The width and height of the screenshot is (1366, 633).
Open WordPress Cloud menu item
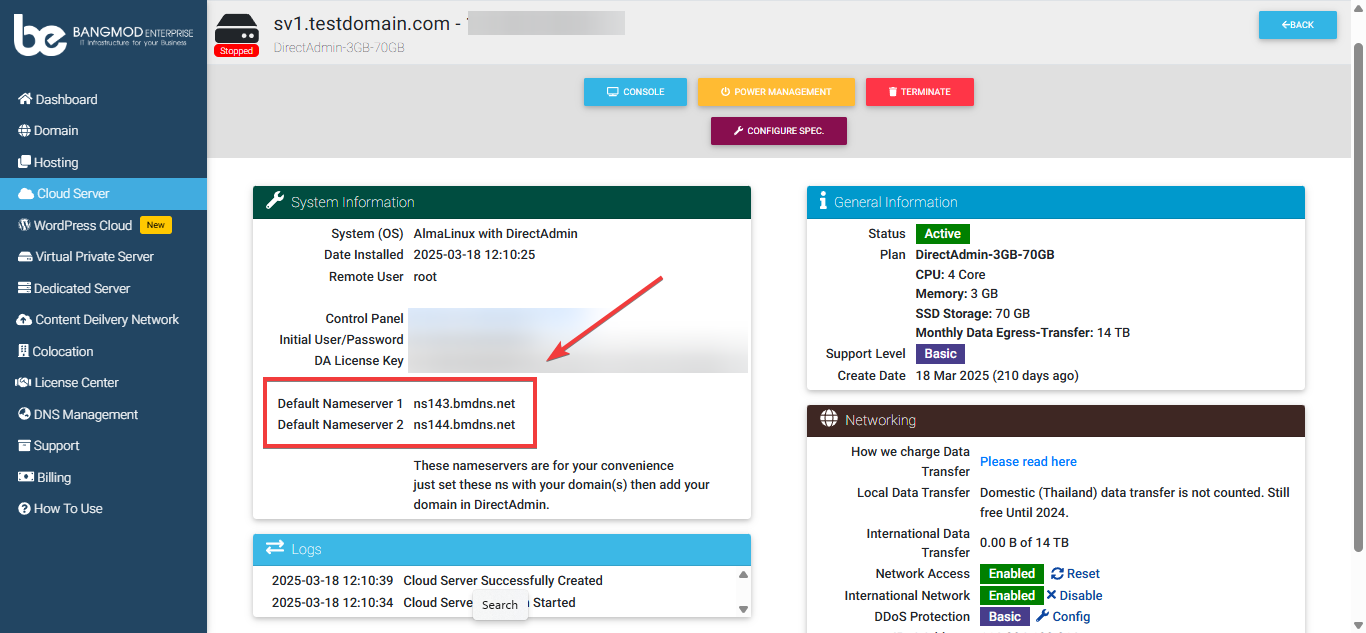(x=82, y=225)
